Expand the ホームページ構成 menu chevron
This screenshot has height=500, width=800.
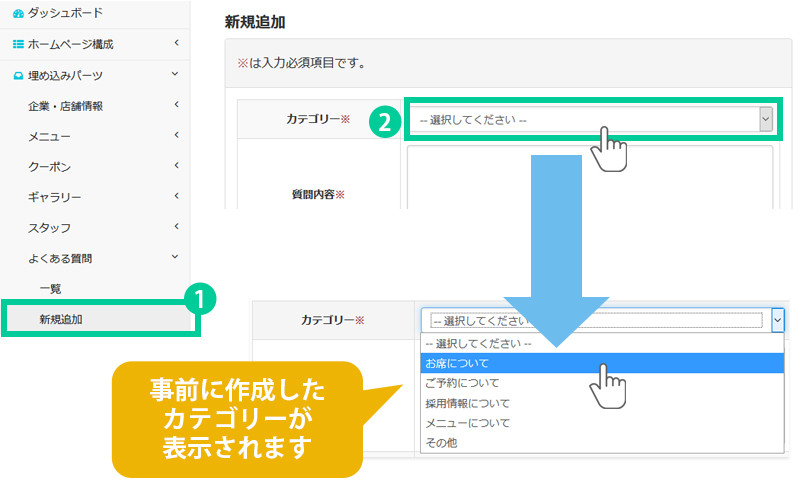click(x=175, y=43)
